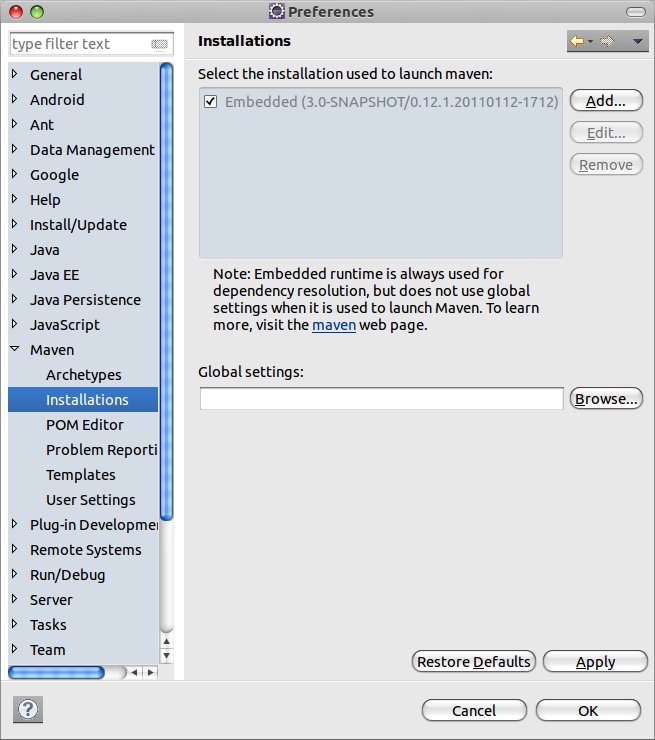Open Problem Reporting preferences
Viewport: 655px width, 740px height.
point(101,450)
